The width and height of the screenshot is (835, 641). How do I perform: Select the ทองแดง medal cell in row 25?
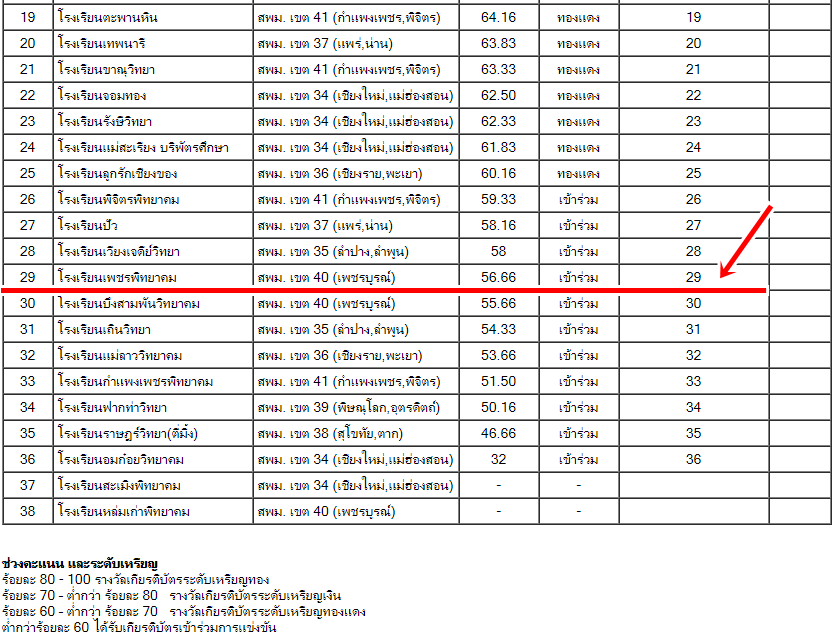(x=578, y=173)
